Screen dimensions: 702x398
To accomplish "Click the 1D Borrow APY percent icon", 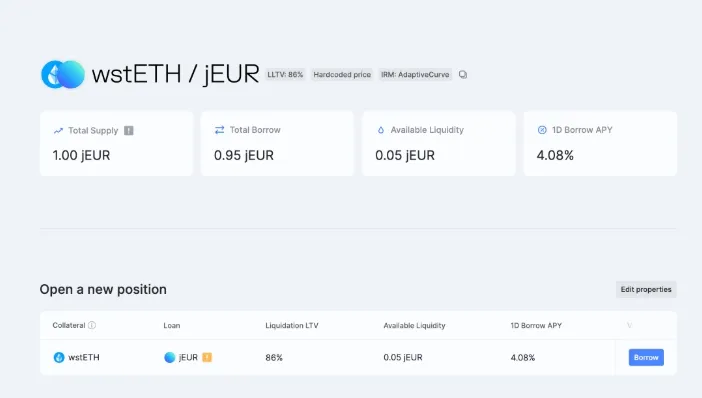I will coord(542,130).
